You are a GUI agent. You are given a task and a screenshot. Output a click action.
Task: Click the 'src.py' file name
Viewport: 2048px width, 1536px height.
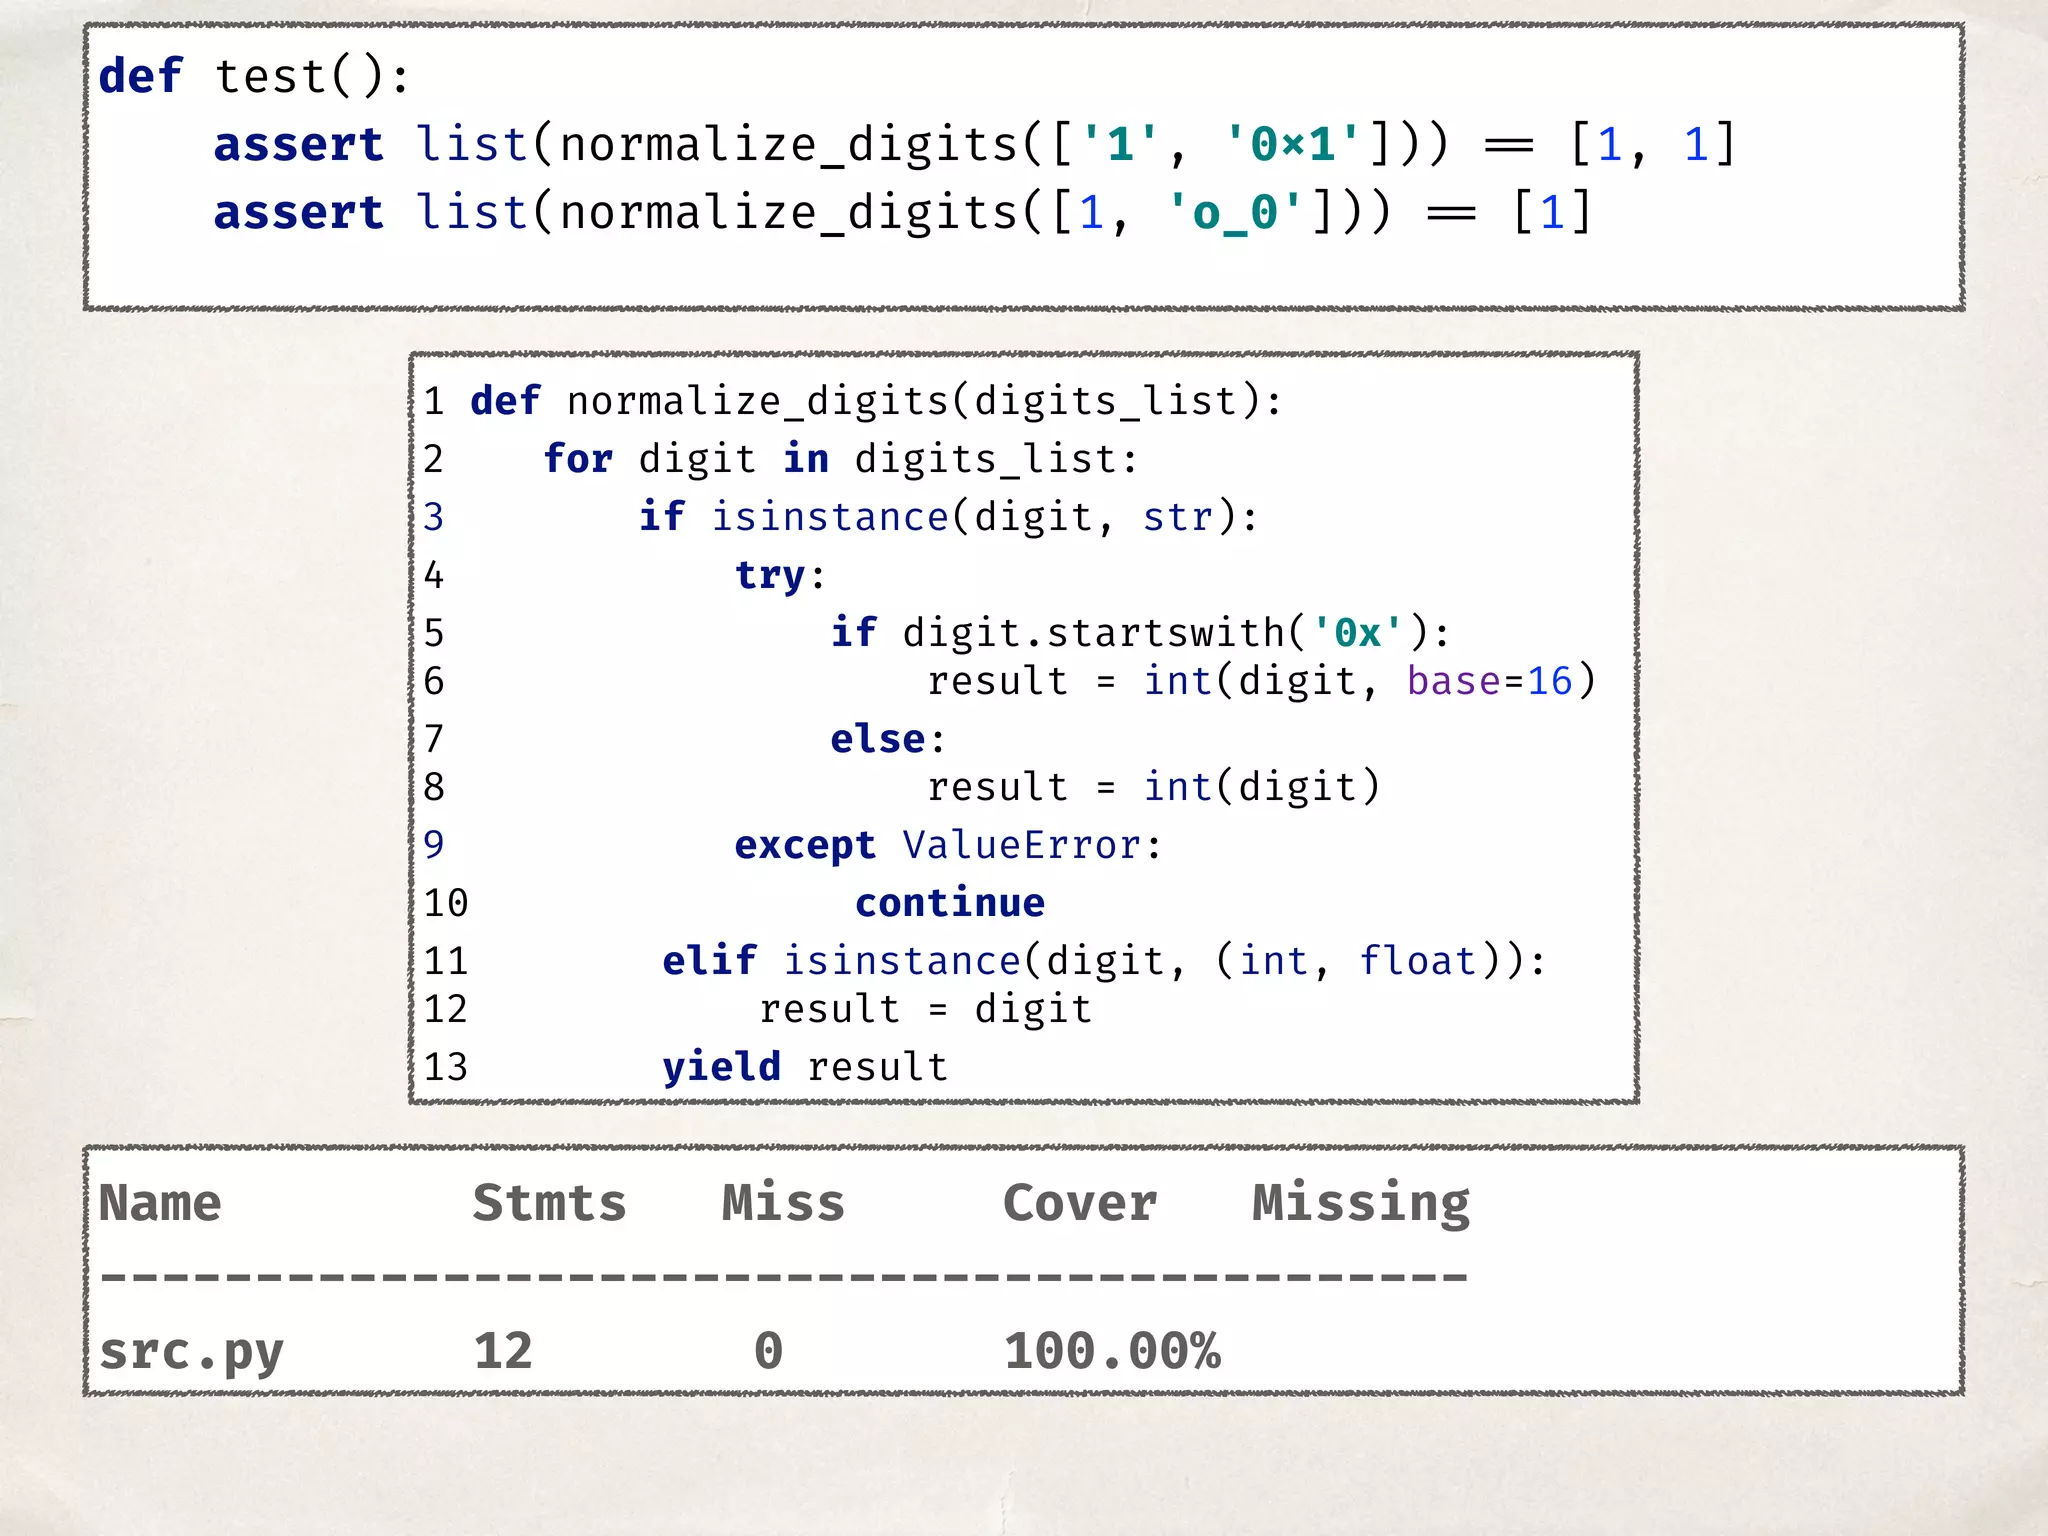point(191,1353)
